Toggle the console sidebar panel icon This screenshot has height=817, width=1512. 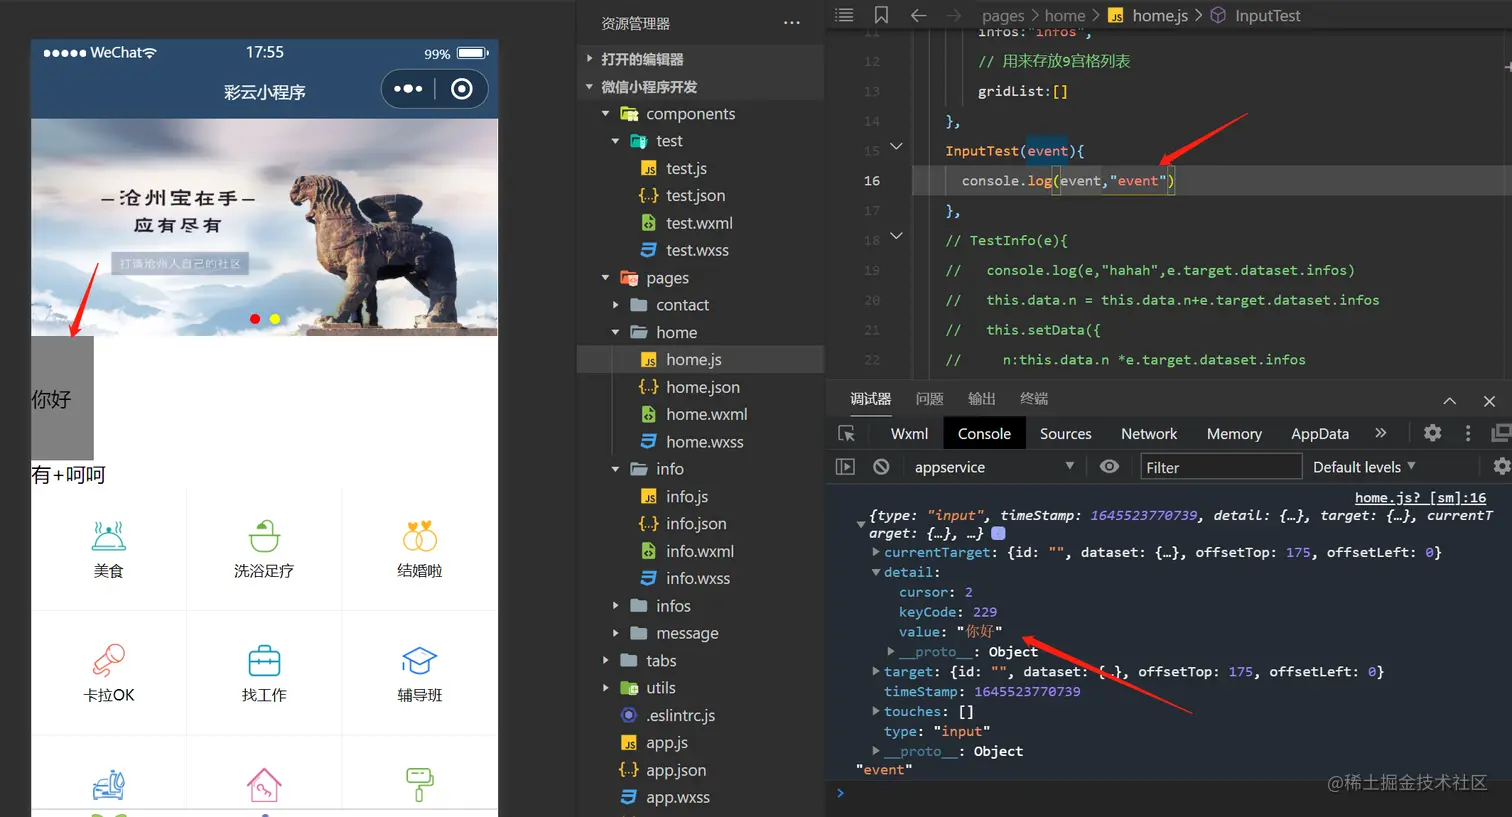pyautogui.click(x=845, y=467)
